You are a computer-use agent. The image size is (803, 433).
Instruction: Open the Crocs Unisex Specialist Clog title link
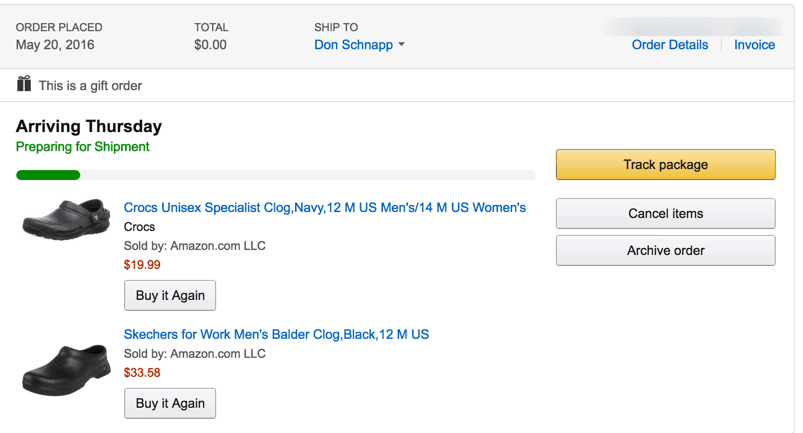click(x=324, y=208)
